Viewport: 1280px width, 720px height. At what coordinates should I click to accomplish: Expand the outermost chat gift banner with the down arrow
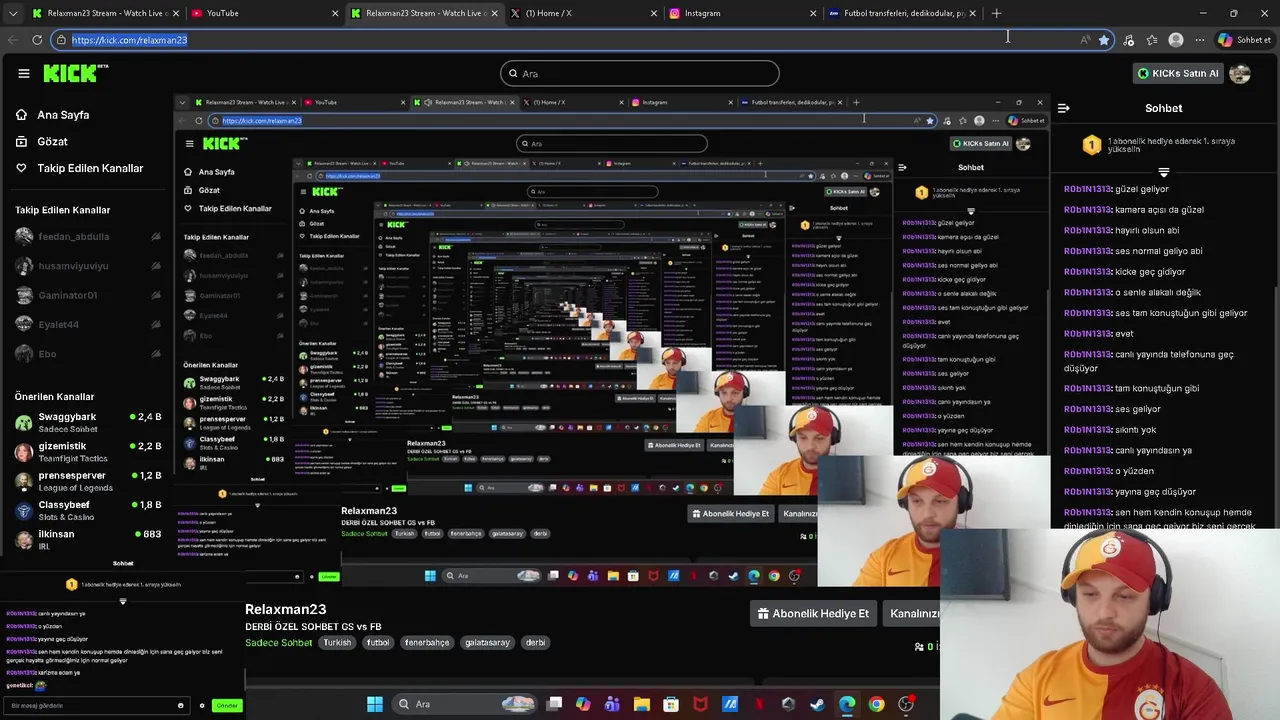click(1163, 173)
